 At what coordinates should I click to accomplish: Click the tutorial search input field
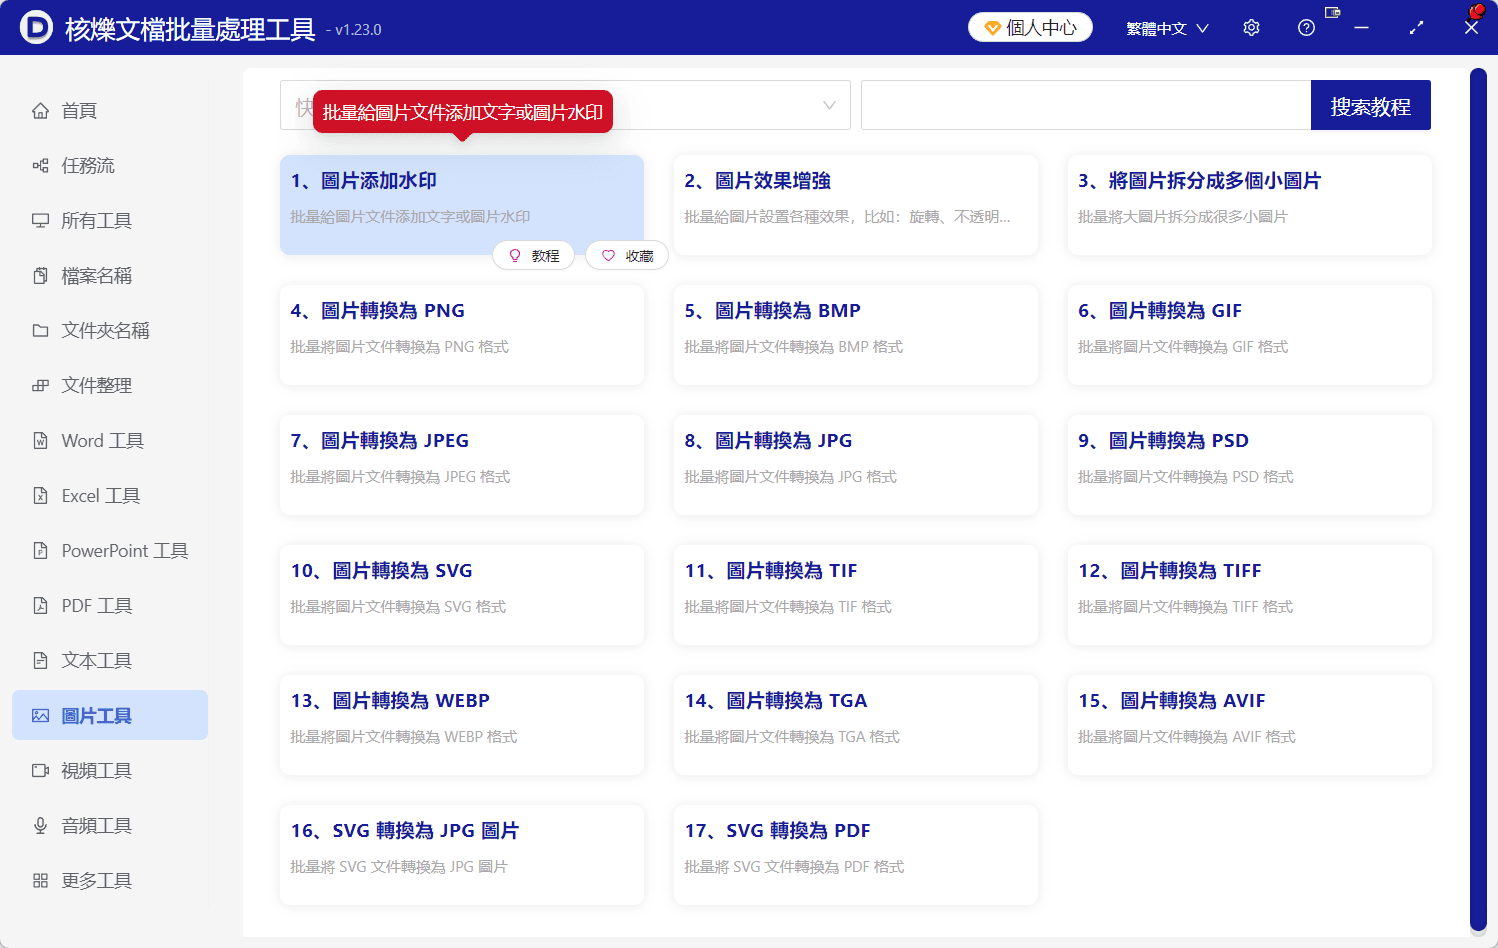point(1086,105)
